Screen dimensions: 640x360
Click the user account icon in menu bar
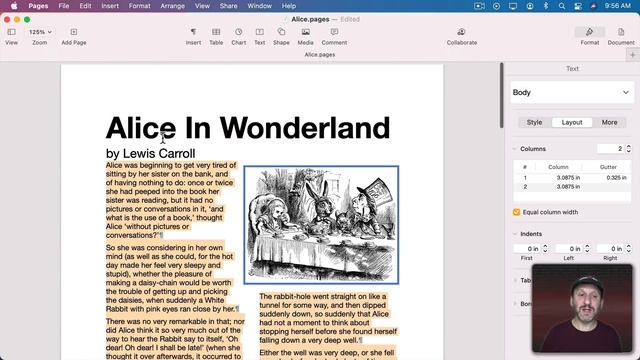tap(529, 6)
